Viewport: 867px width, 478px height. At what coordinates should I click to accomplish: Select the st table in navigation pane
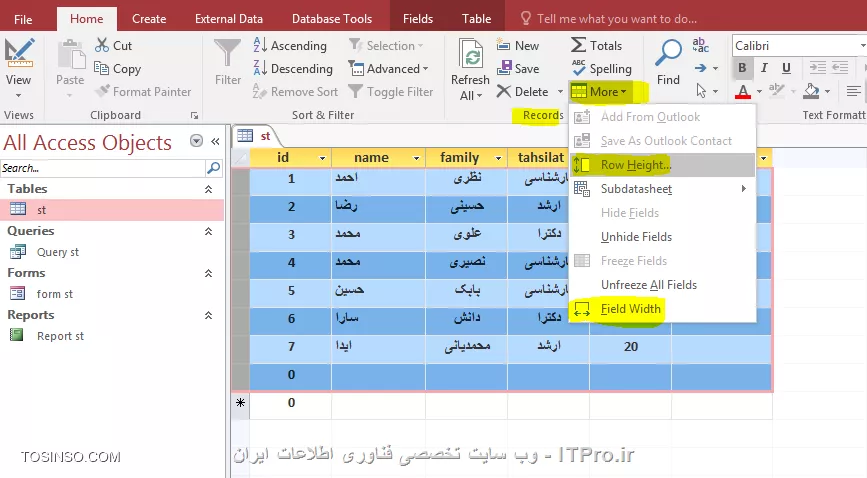point(112,210)
